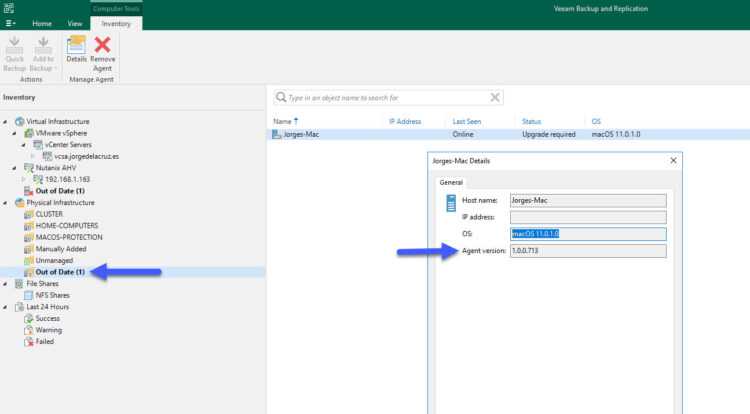Clear the search box with X
The image size is (750, 414).
[x=495, y=98]
